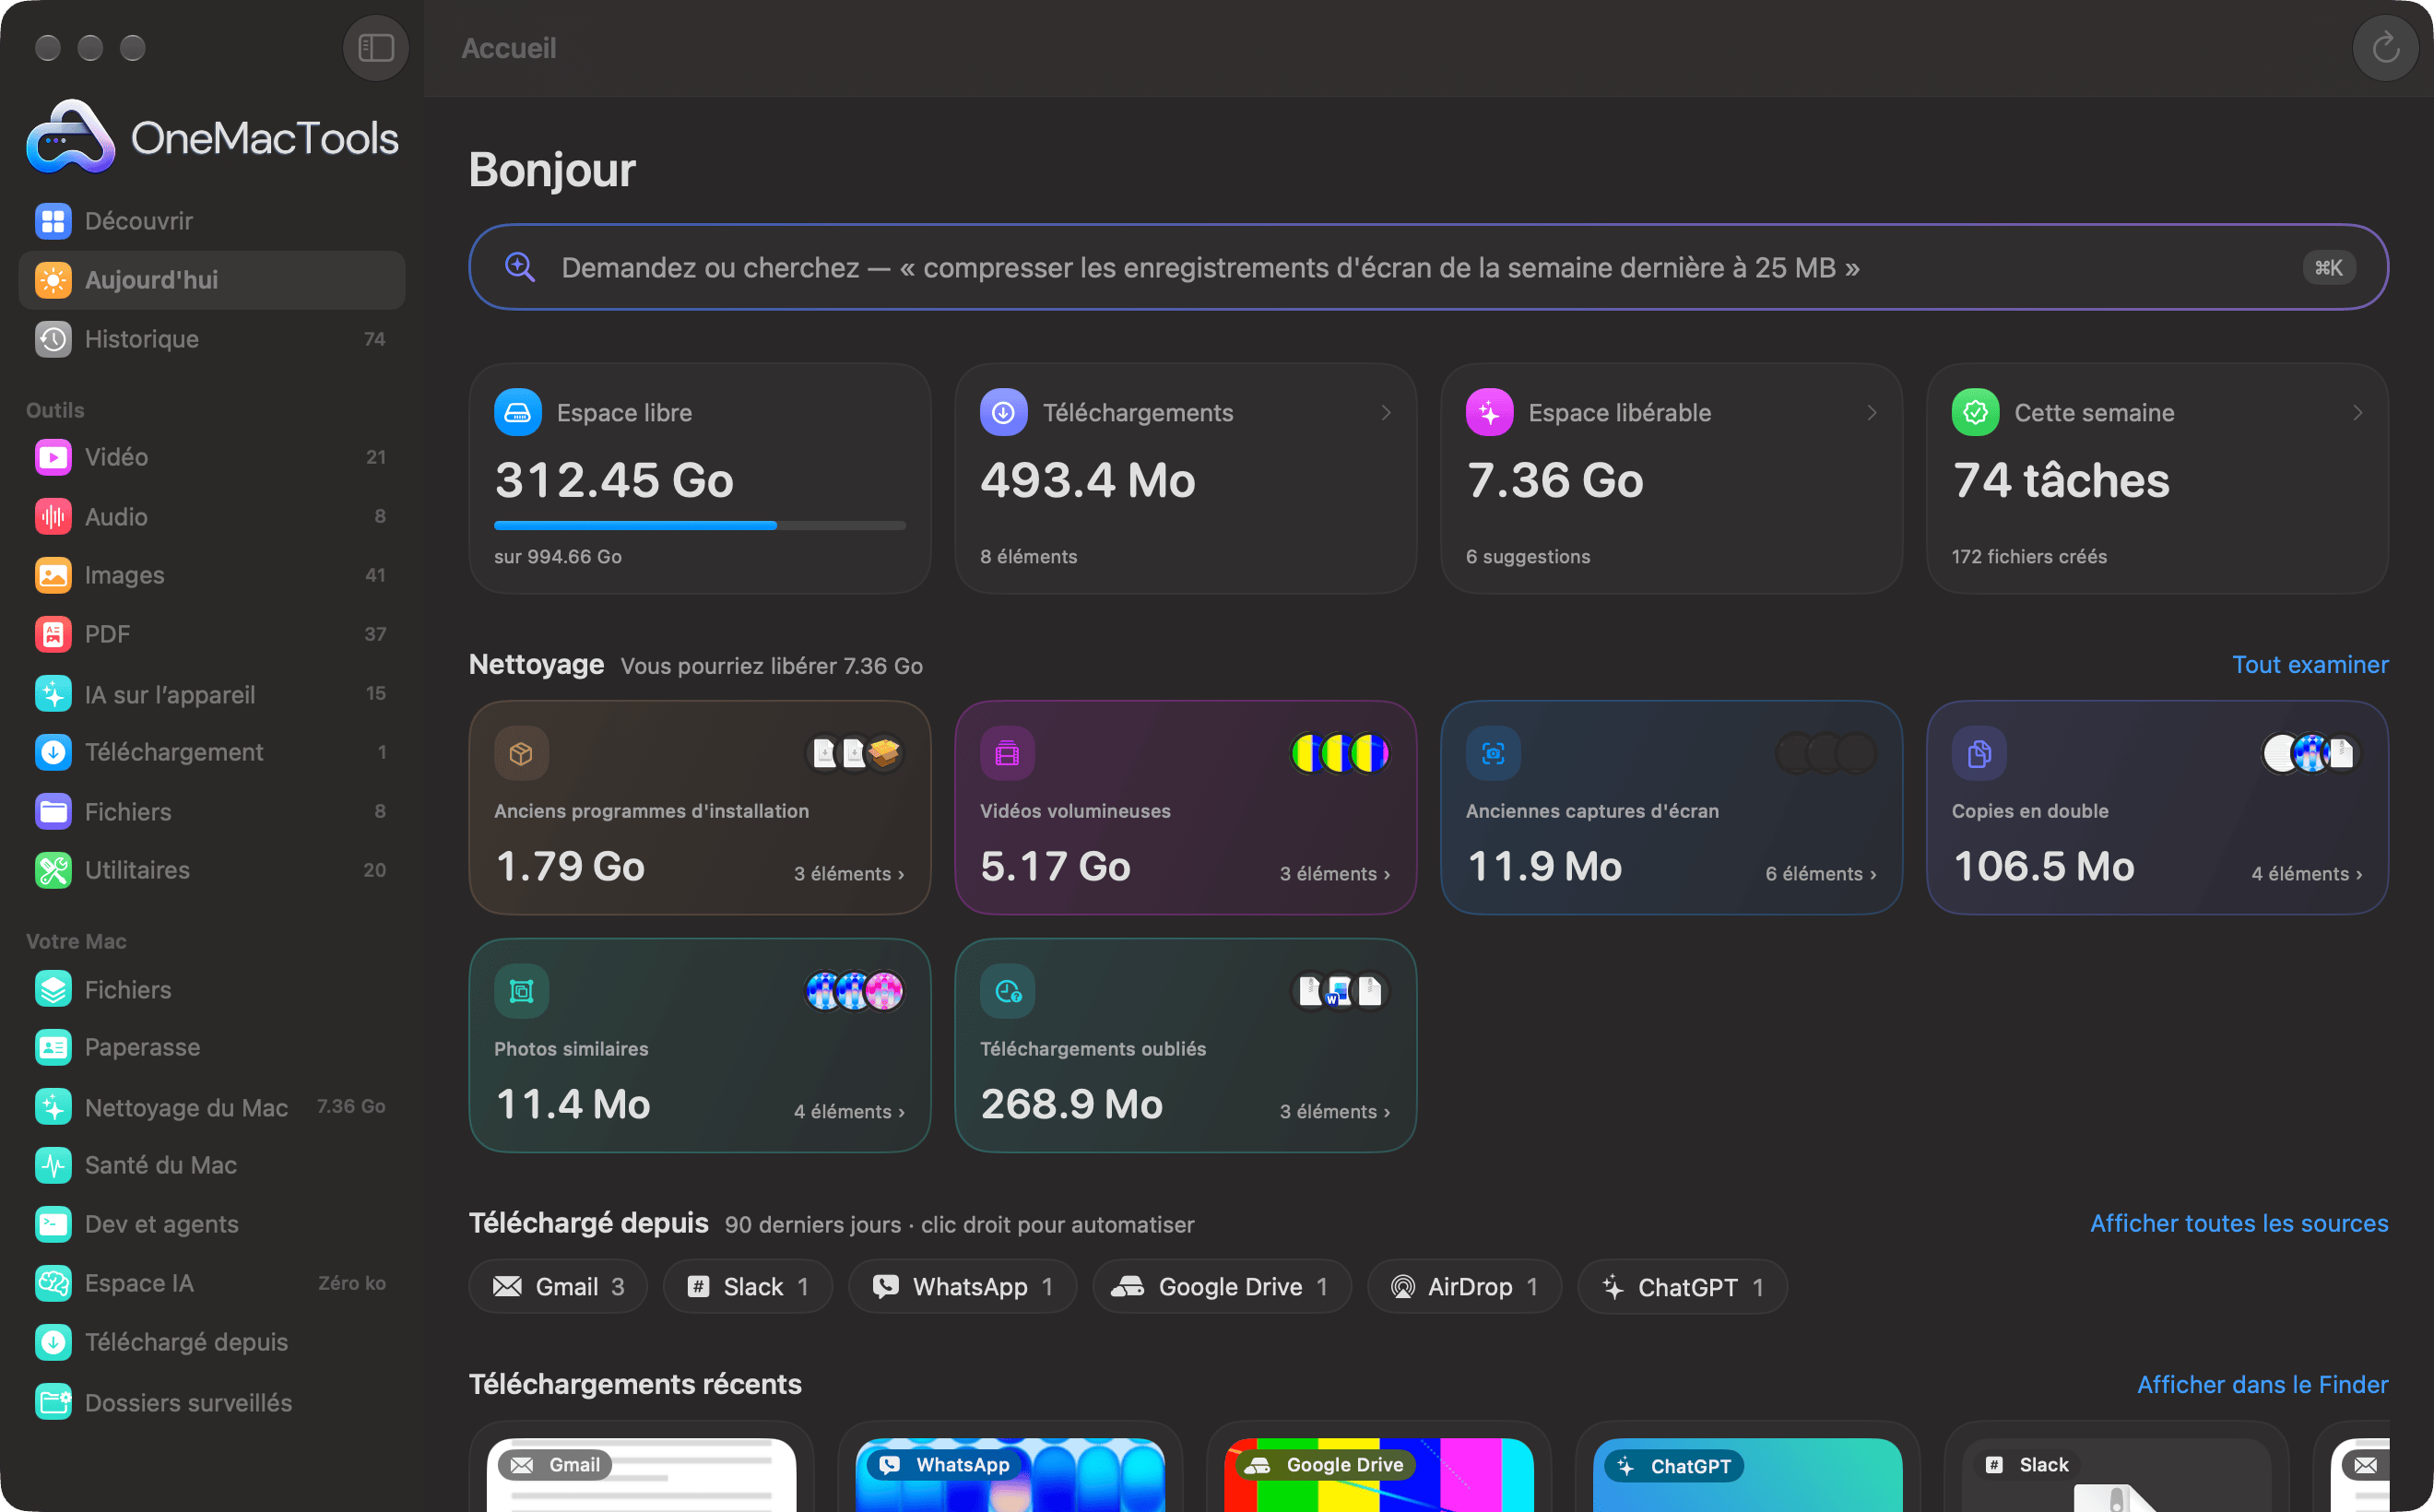Click the Audio tool icon
This screenshot has height=1512, width=2434.
[53, 516]
